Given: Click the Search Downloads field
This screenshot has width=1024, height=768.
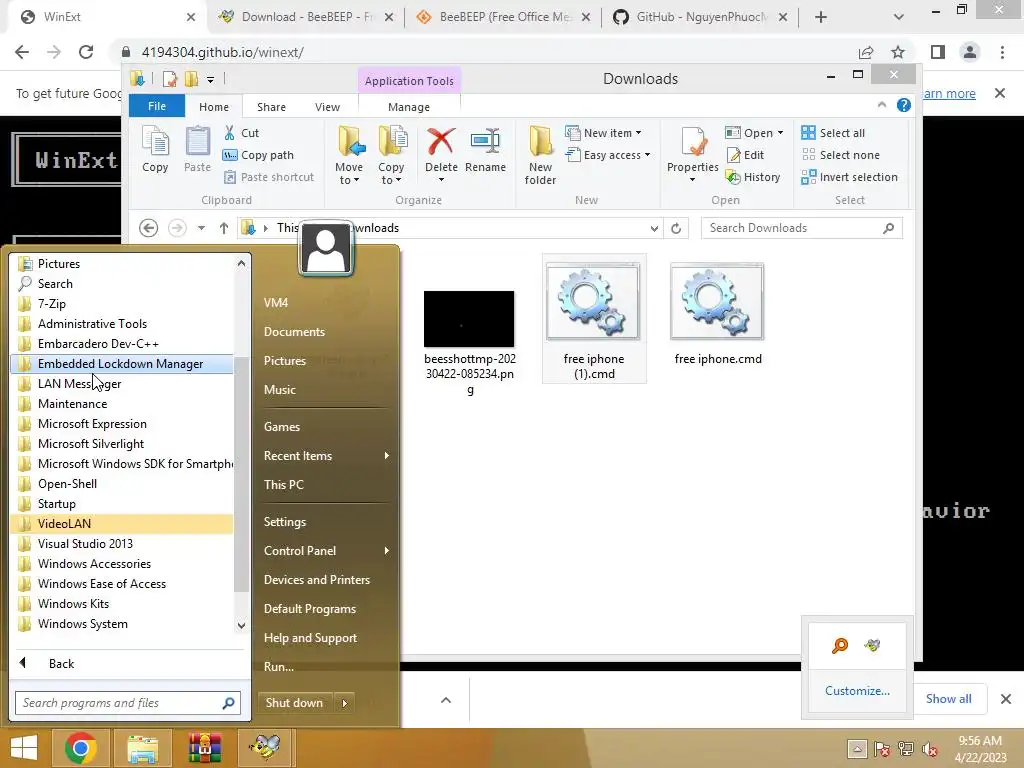Looking at the screenshot, I should click(802, 228).
